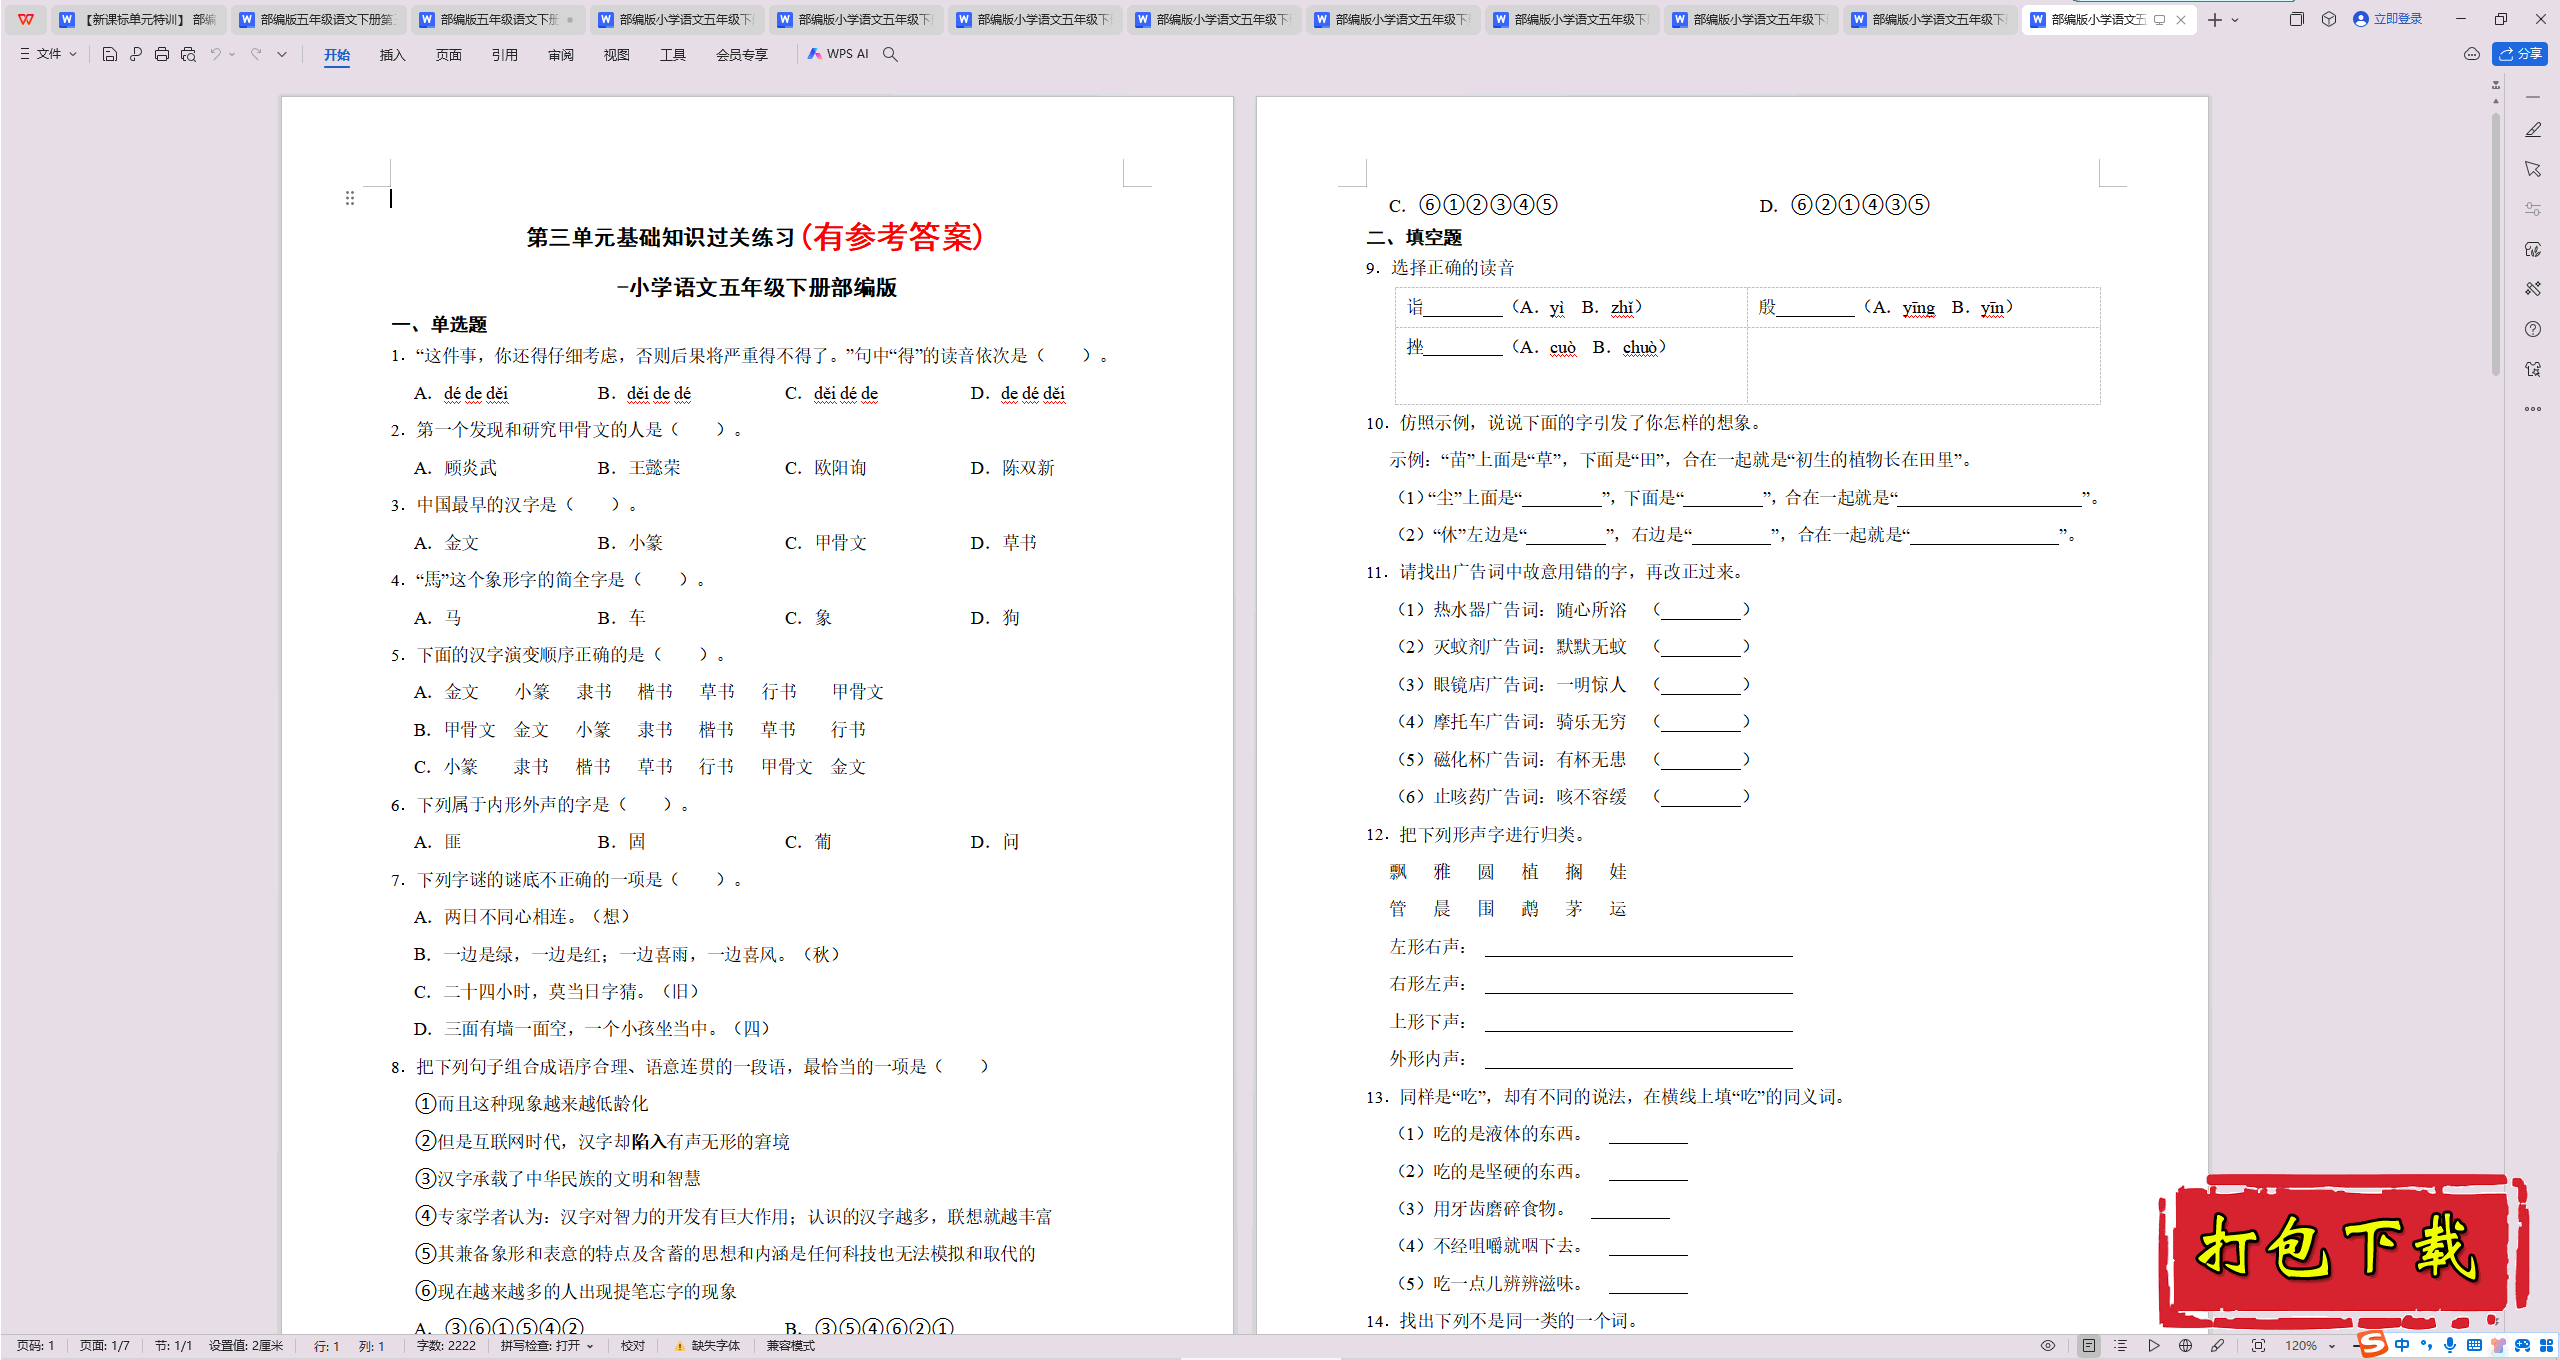Select the cursor selection tool in sidebar
The height and width of the screenshot is (1360, 2560).
tap(2533, 170)
